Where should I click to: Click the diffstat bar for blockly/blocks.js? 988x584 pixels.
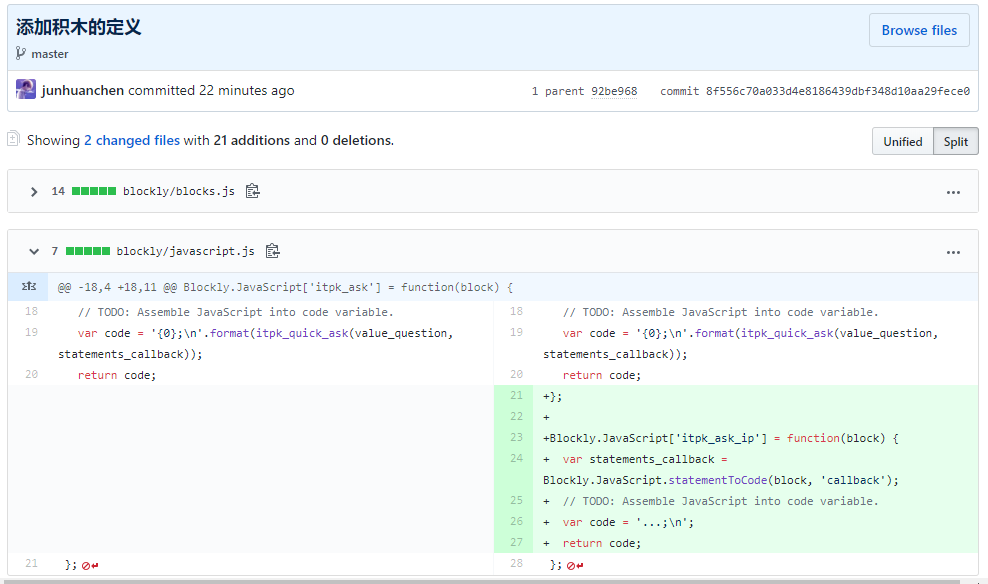coord(94,191)
